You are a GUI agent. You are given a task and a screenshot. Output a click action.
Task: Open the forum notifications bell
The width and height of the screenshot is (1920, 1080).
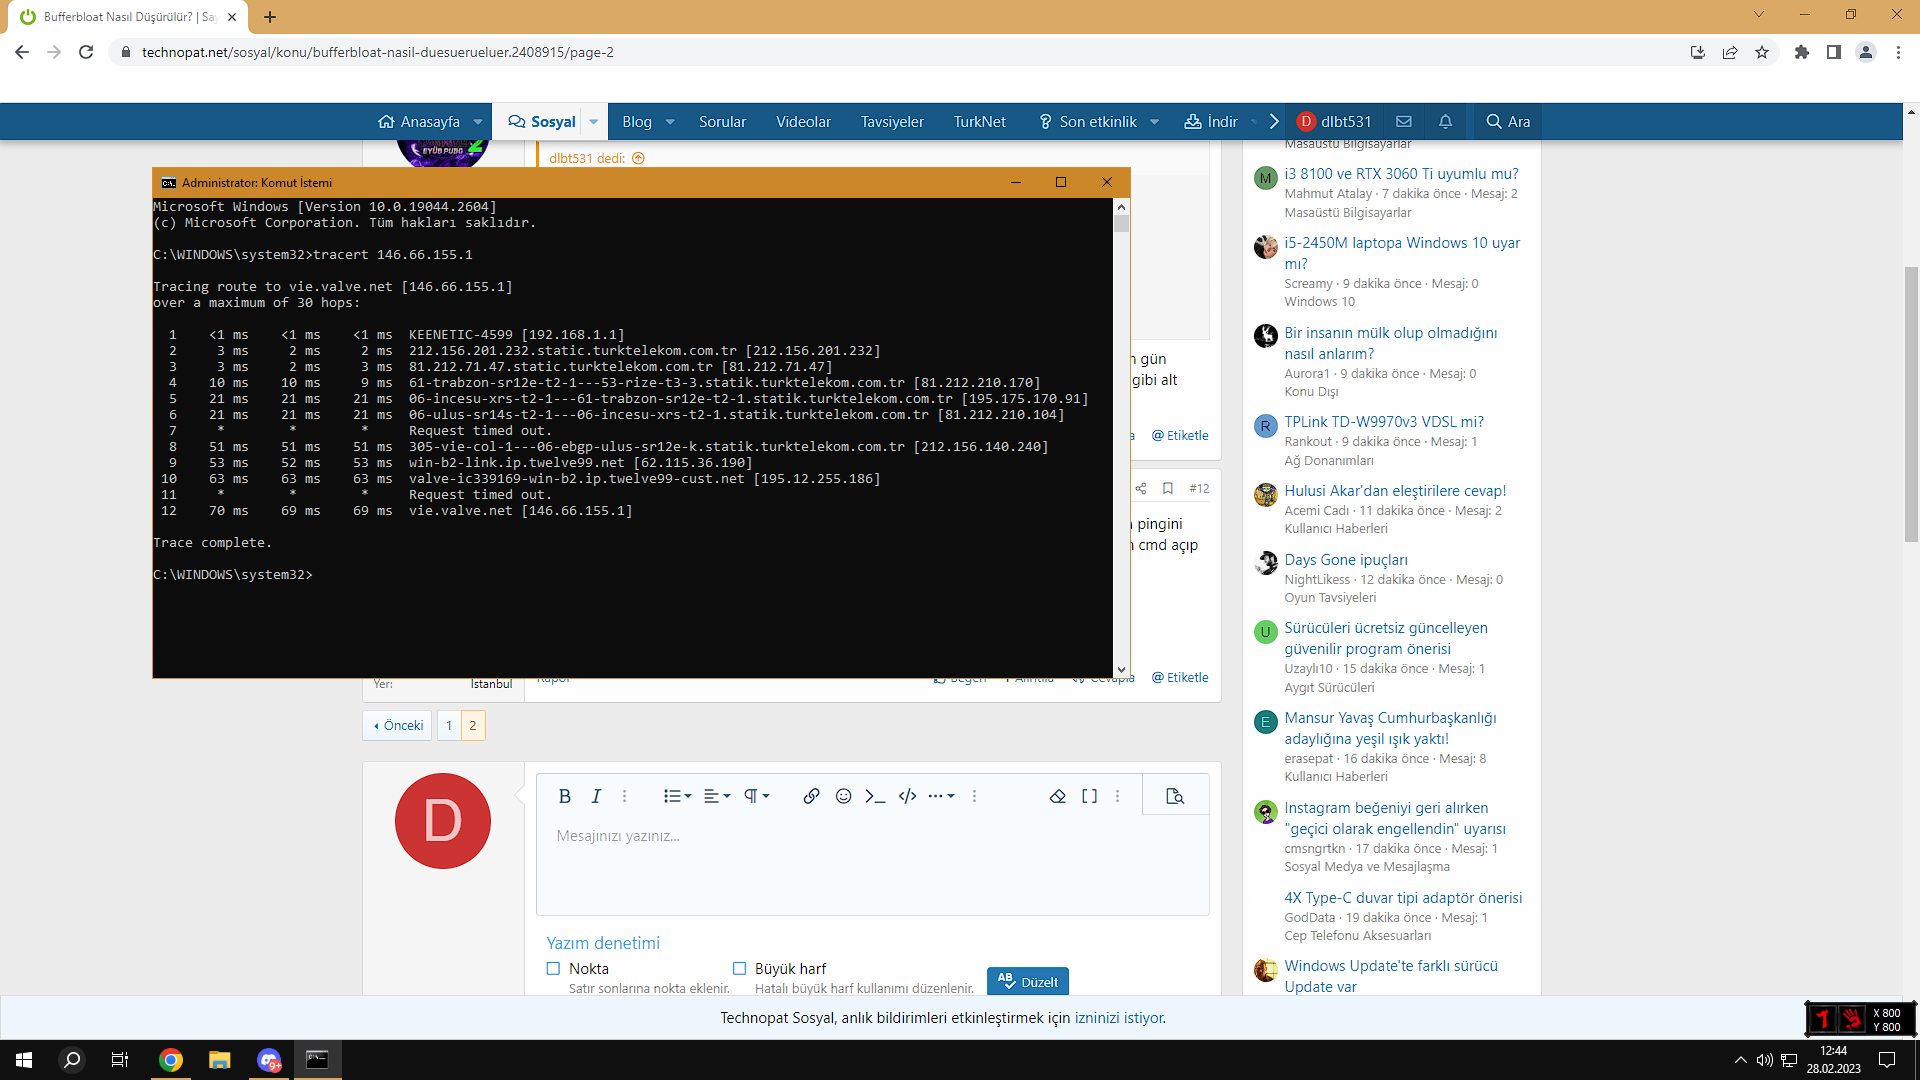pos(1445,122)
